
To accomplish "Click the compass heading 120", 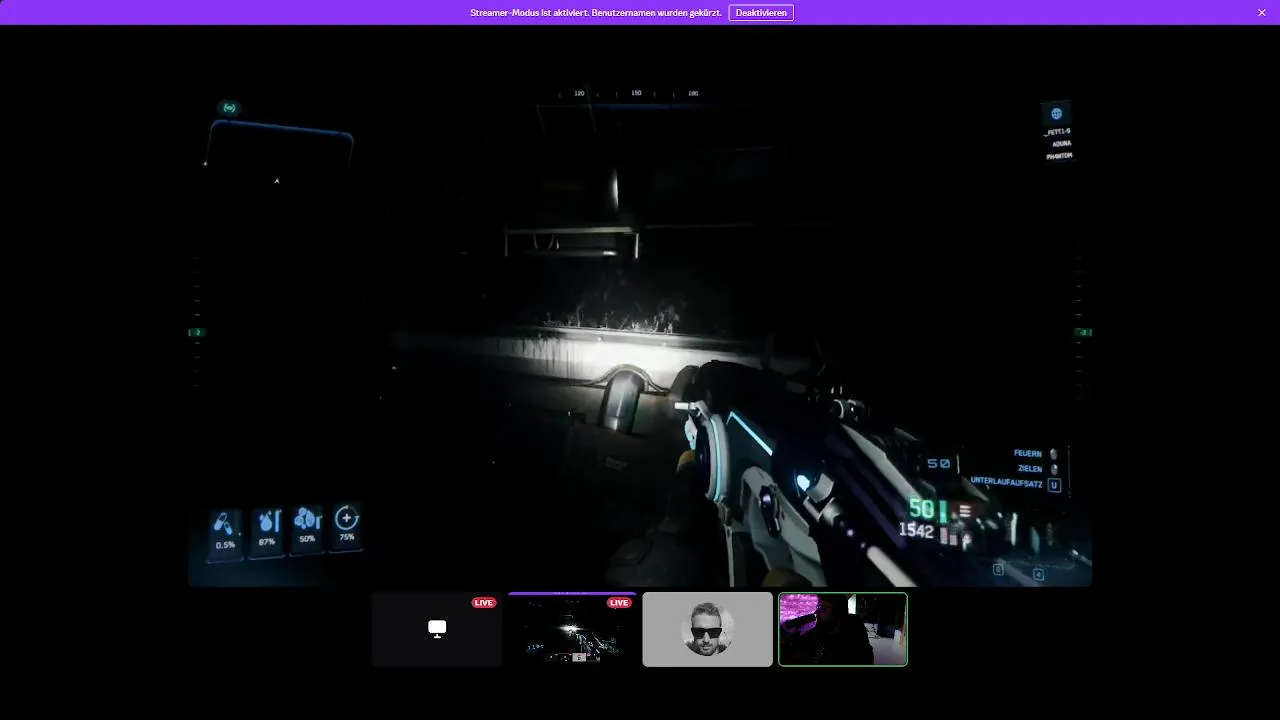I will pyautogui.click(x=579, y=93).
